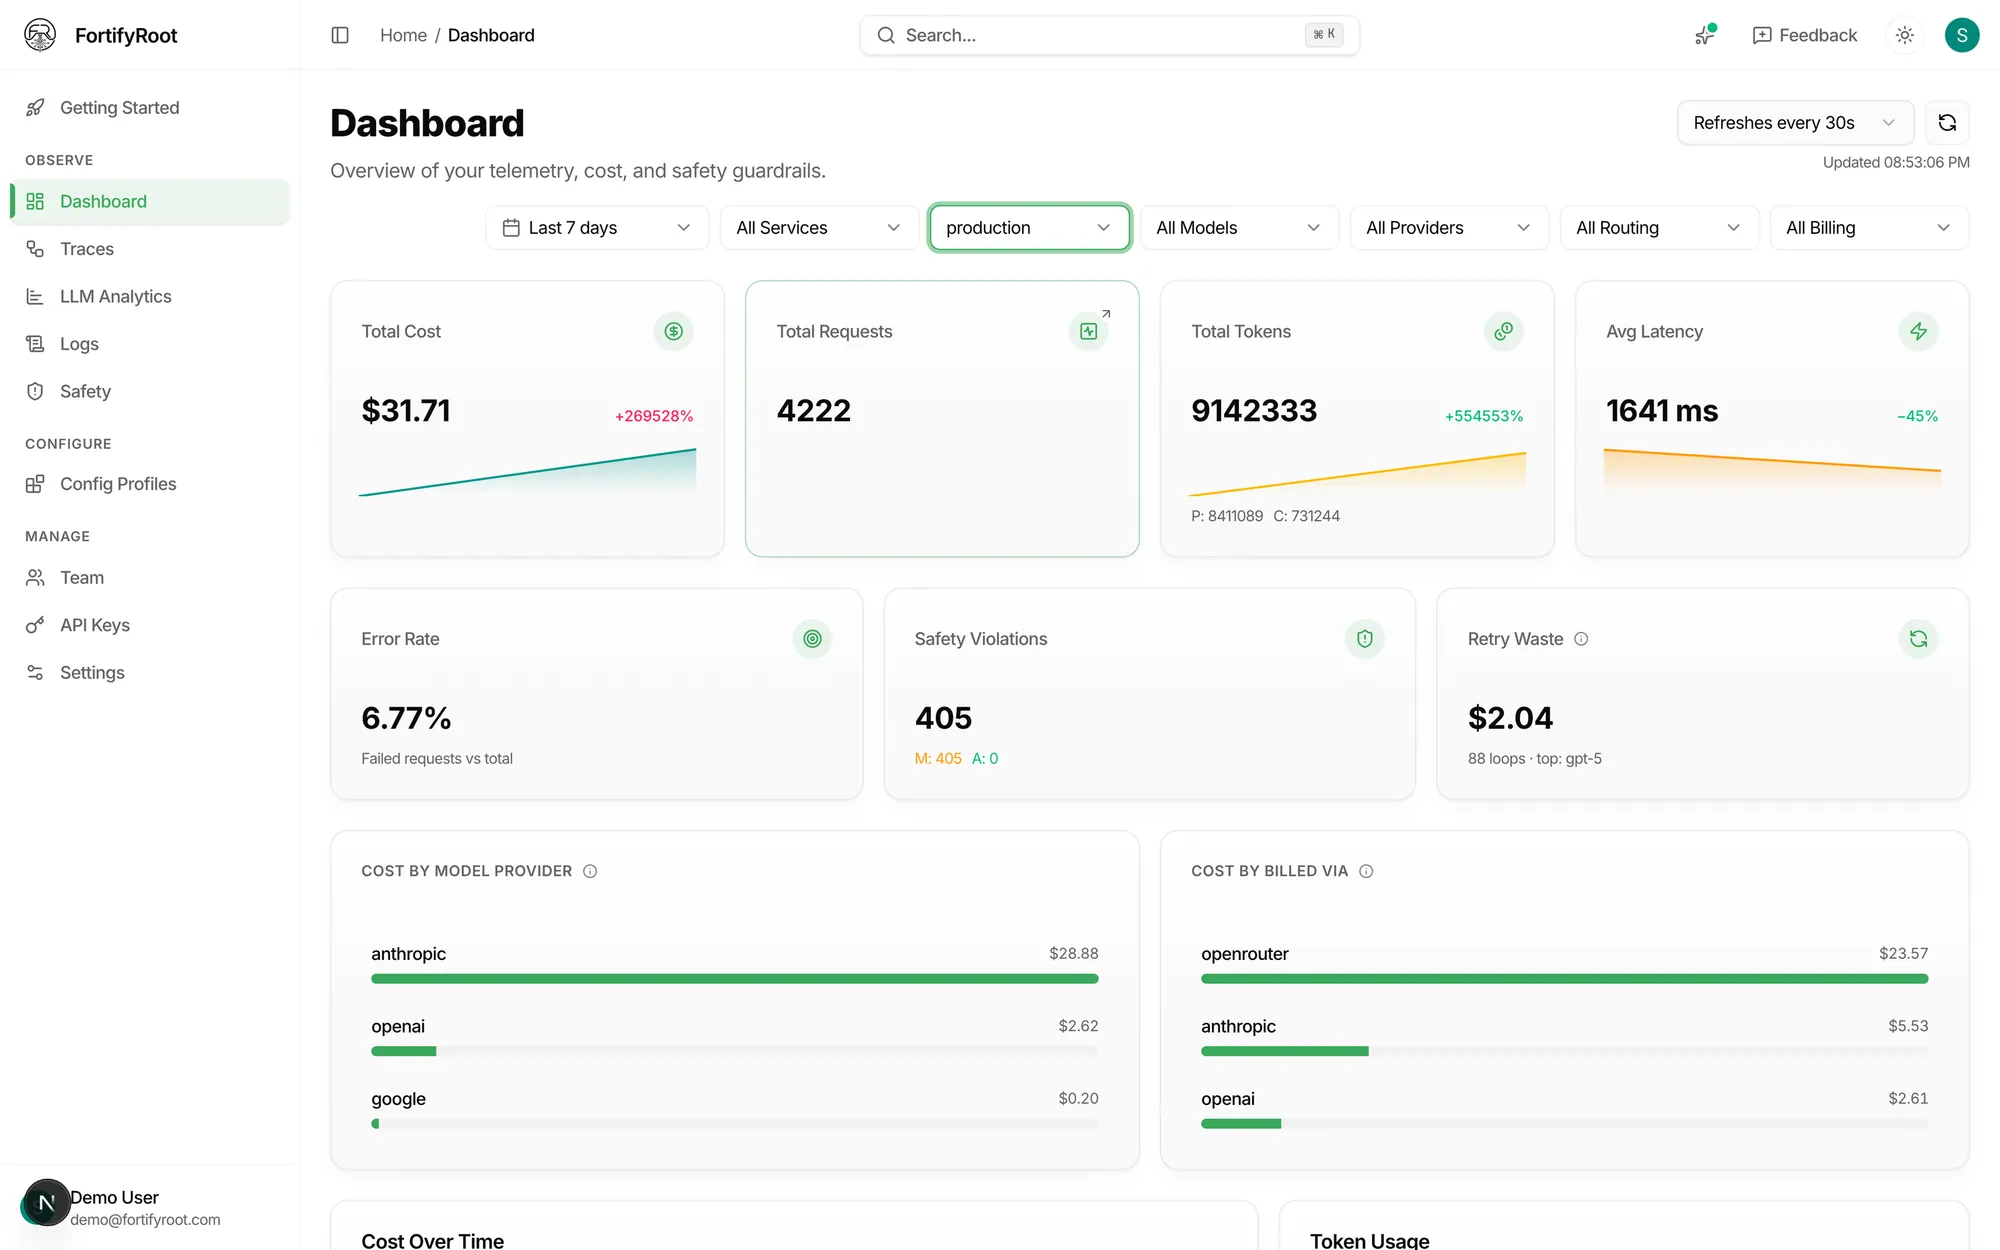Click the Safety Violations shield icon
Viewport: 2000px width, 1250px height.
tap(1364, 639)
